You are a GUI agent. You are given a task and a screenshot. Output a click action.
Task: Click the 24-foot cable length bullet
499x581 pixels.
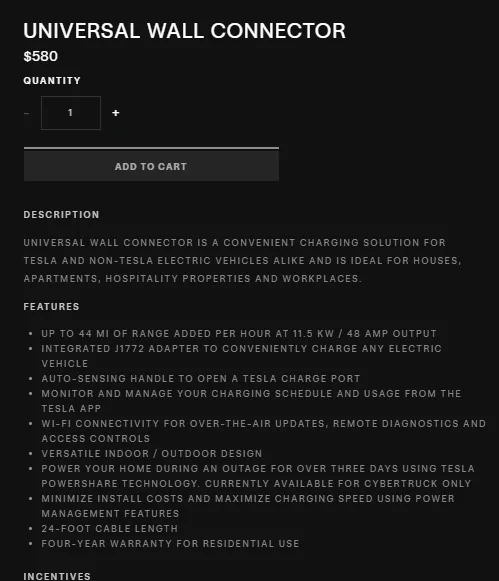pyautogui.click(x=110, y=528)
